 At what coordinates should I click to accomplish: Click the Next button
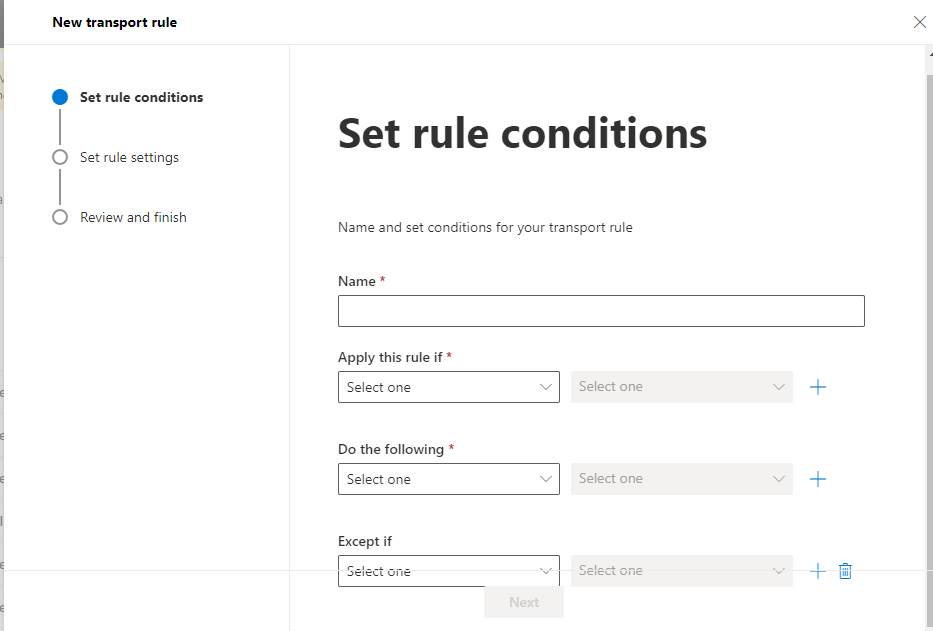click(x=524, y=602)
